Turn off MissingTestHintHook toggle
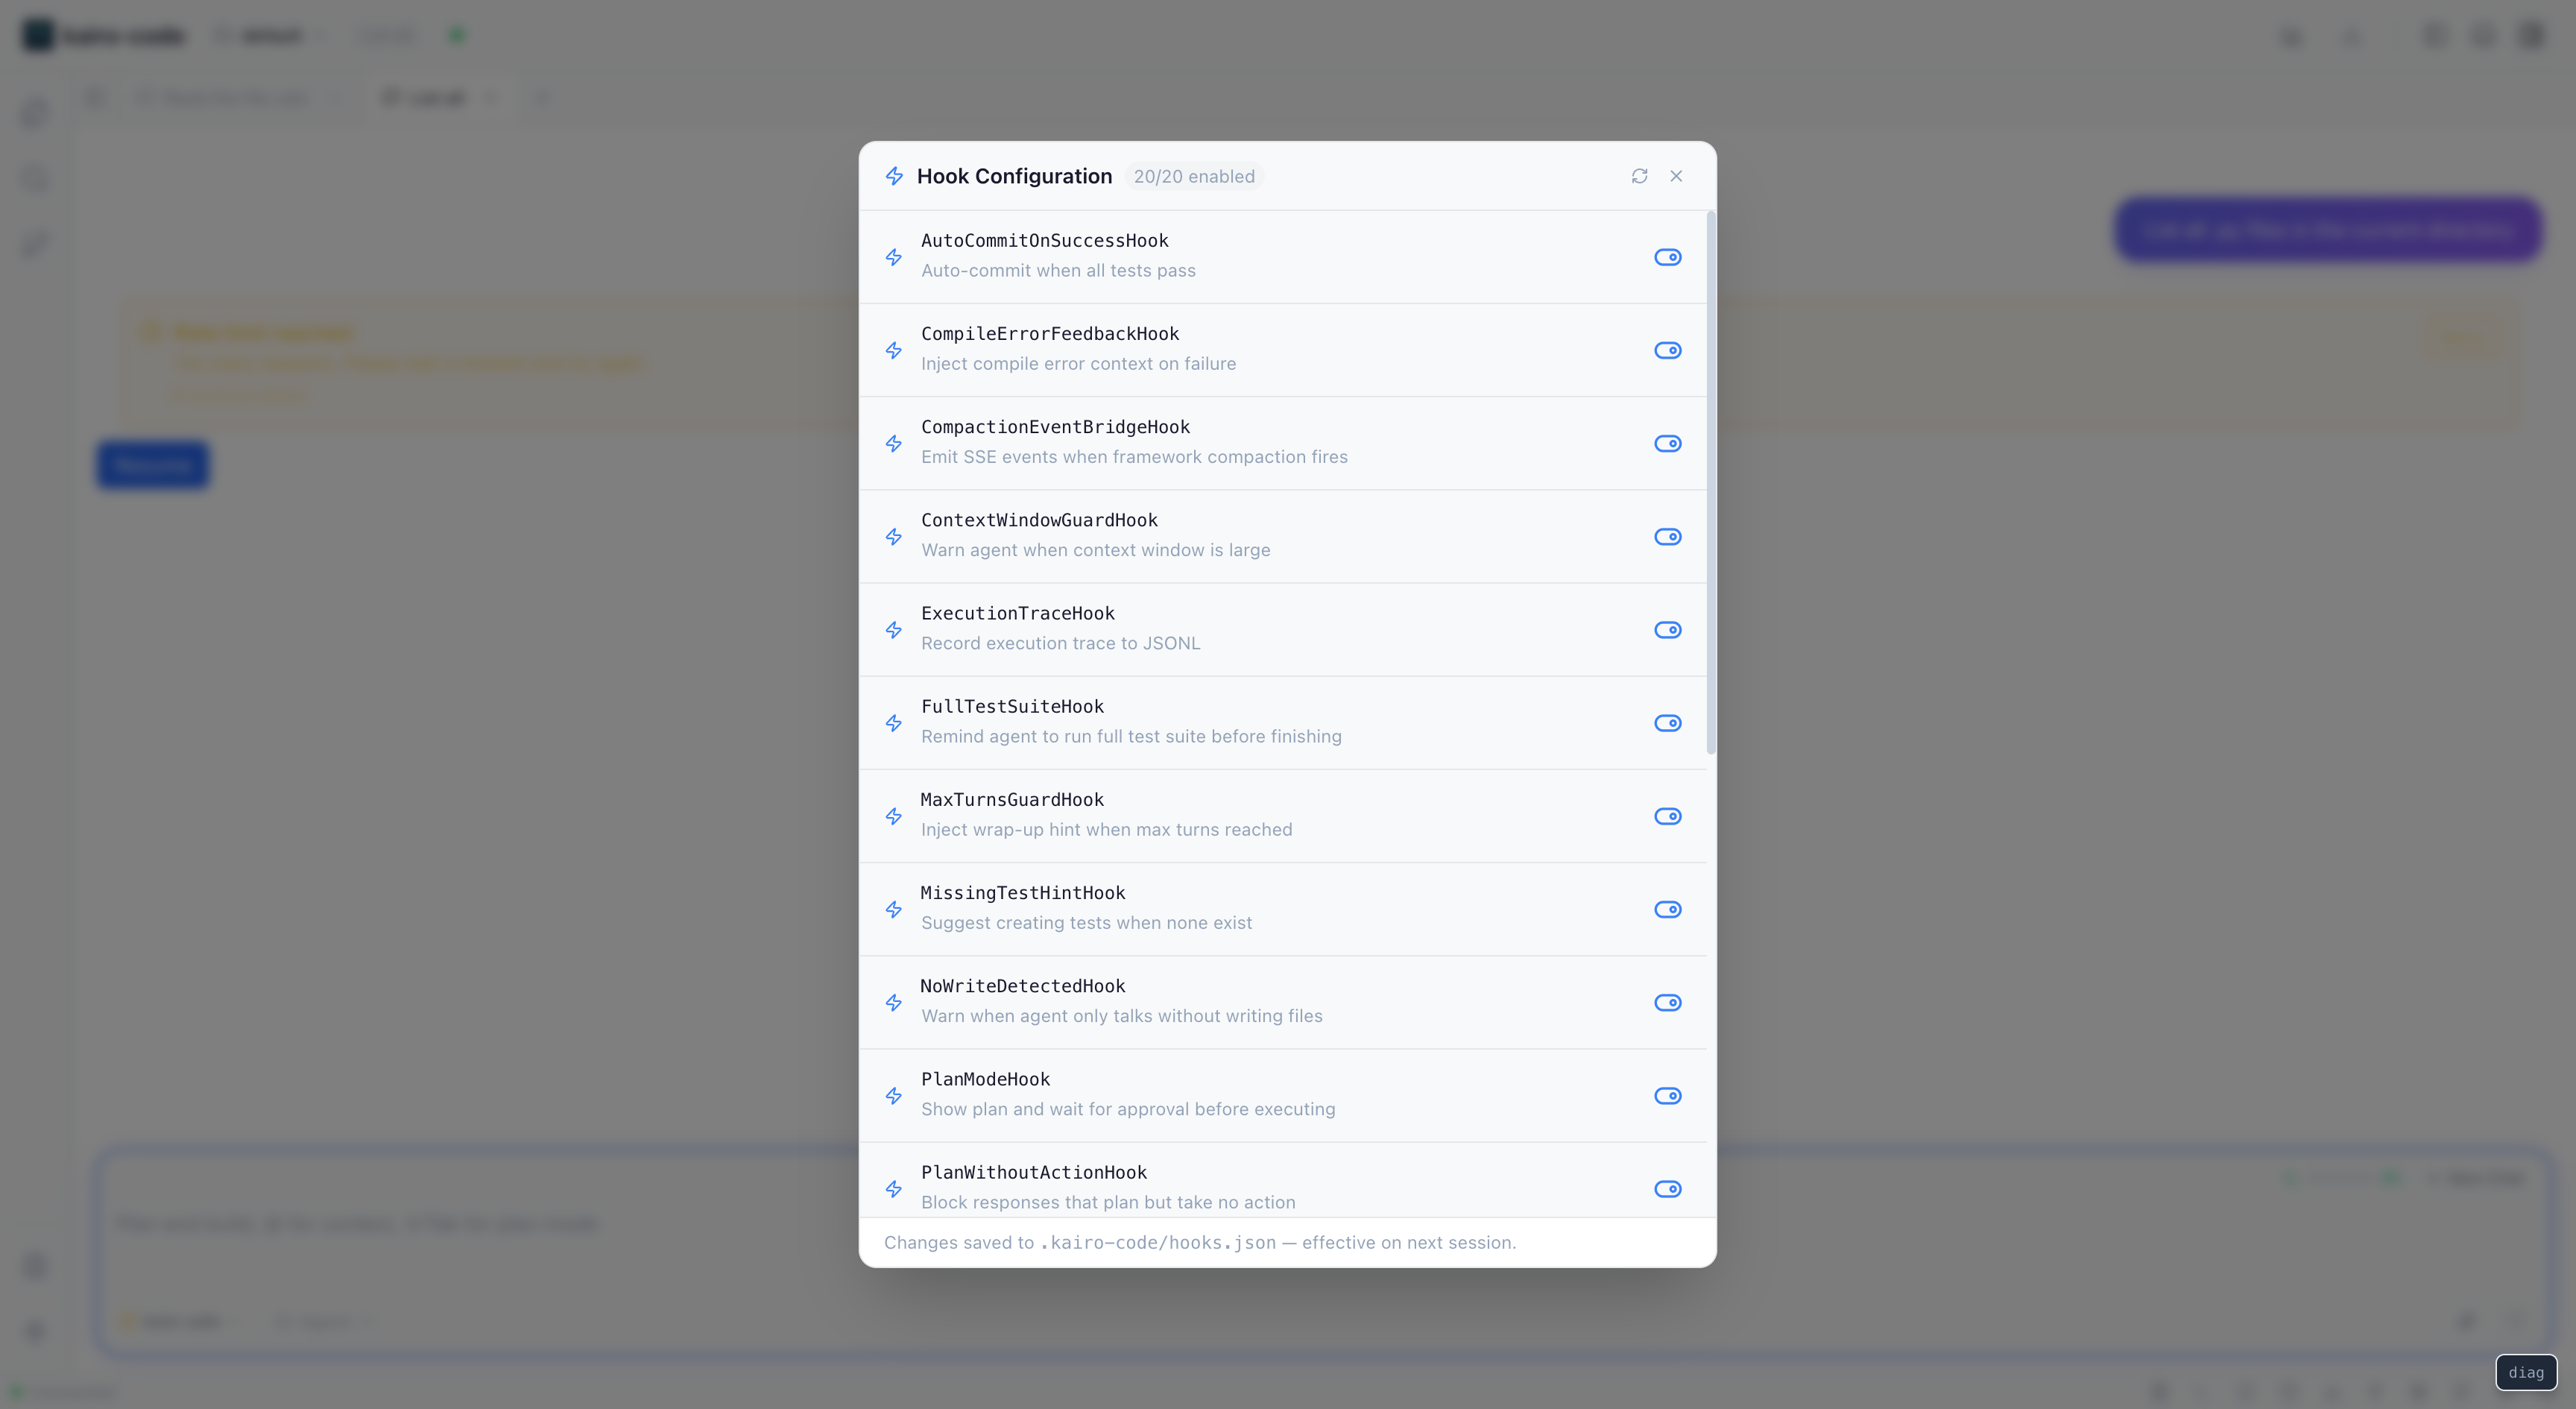2576x1409 pixels. 1667,909
